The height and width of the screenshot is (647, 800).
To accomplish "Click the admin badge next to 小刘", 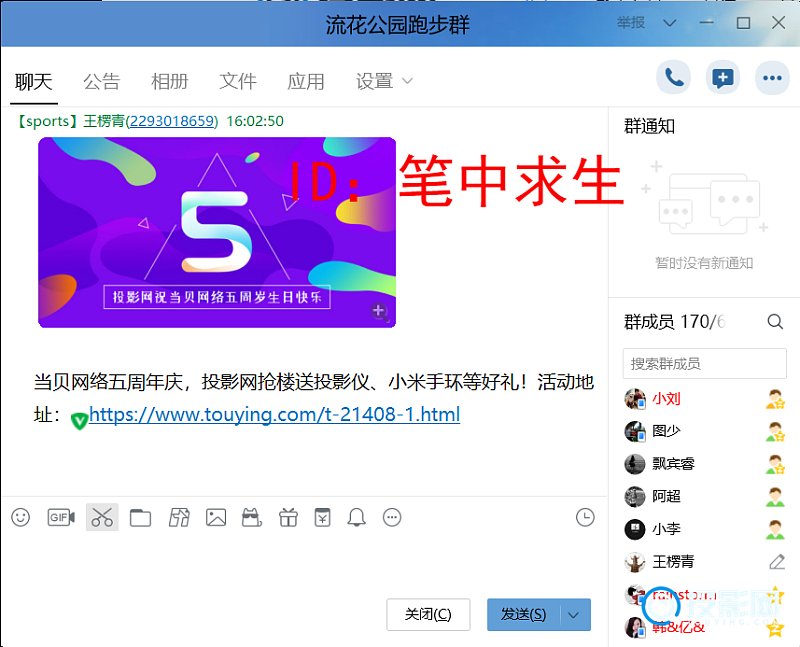I will (x=776, y=399).
